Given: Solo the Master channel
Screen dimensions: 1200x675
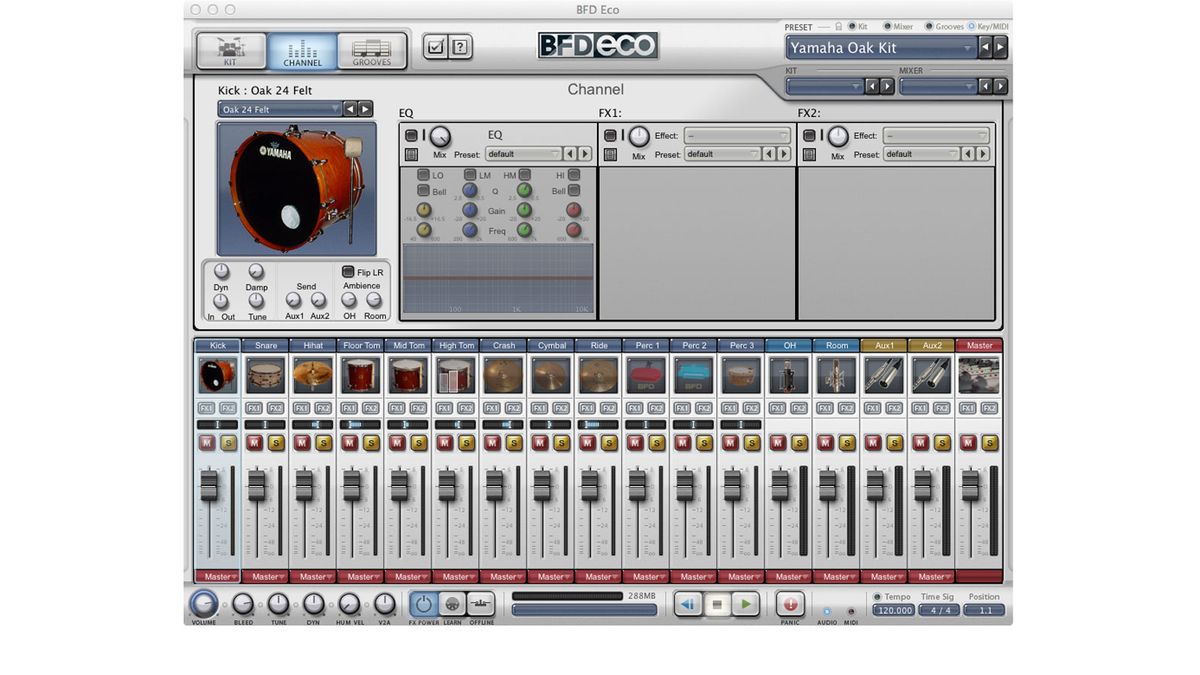Looking at the screenshot, I should tap(990, 443).
